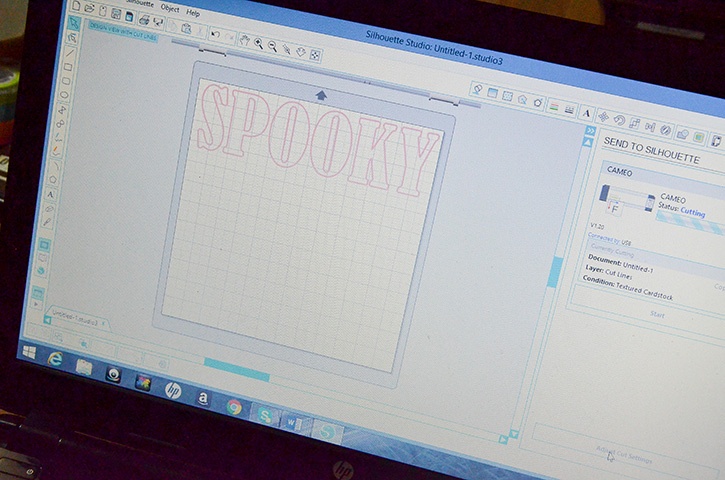Open the HP icon in taskbar
The width and height of the screenshot is (725, 480).
[172, 391]
